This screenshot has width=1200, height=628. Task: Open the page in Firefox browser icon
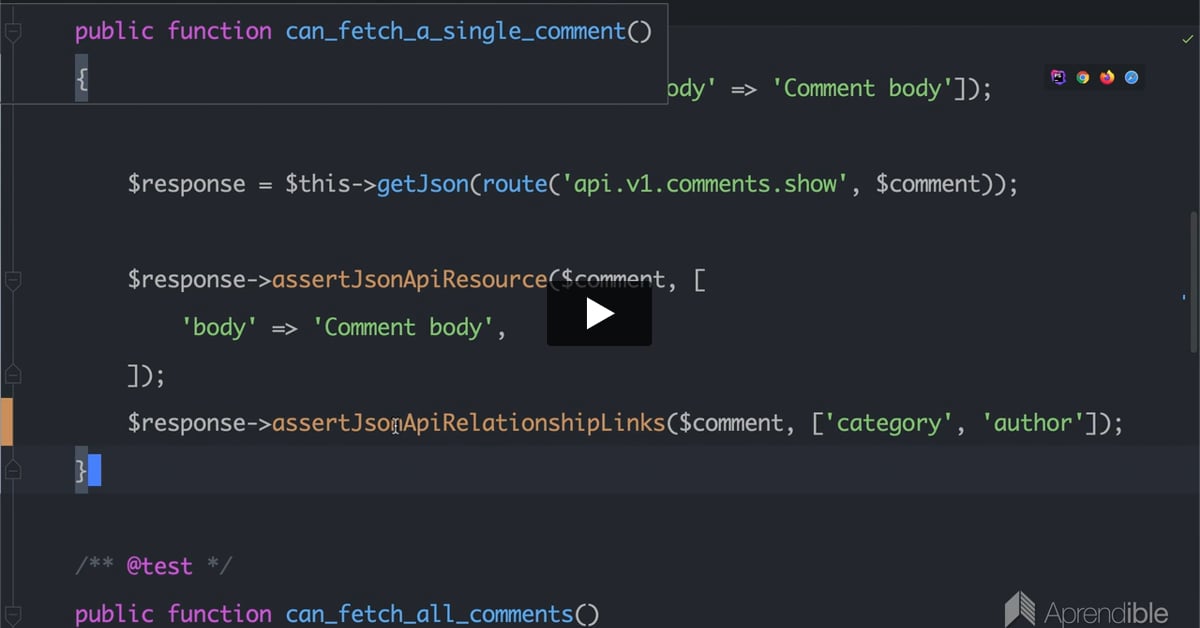point(1107,77)
